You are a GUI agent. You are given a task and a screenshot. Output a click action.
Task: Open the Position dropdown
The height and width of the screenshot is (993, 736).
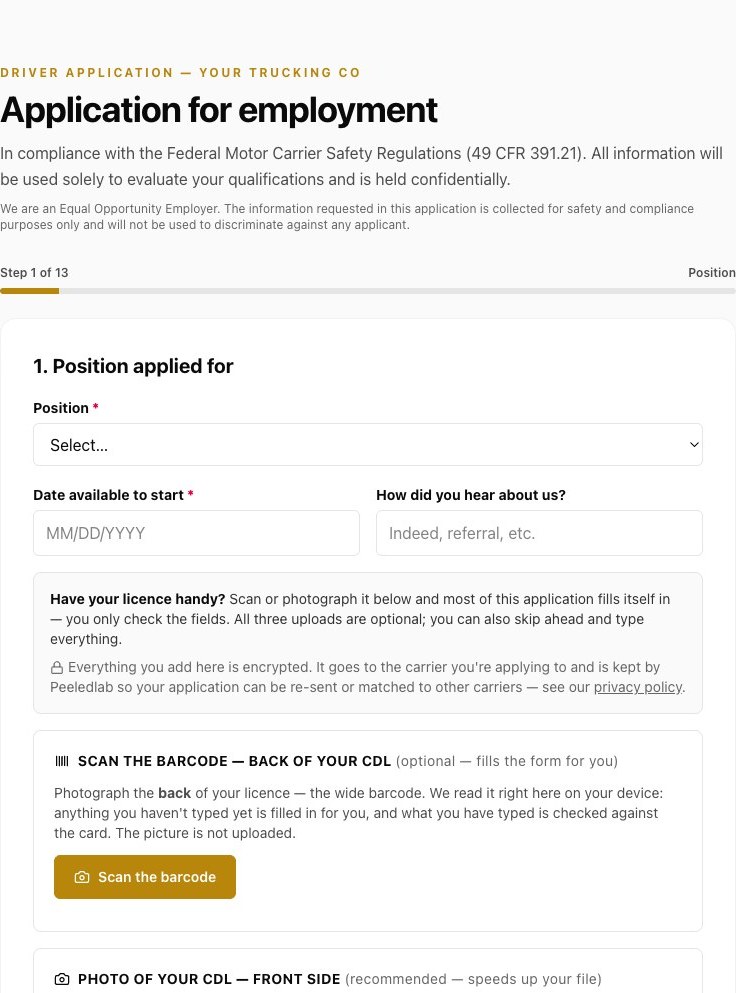pyautogui.click(x=367, y=445)
